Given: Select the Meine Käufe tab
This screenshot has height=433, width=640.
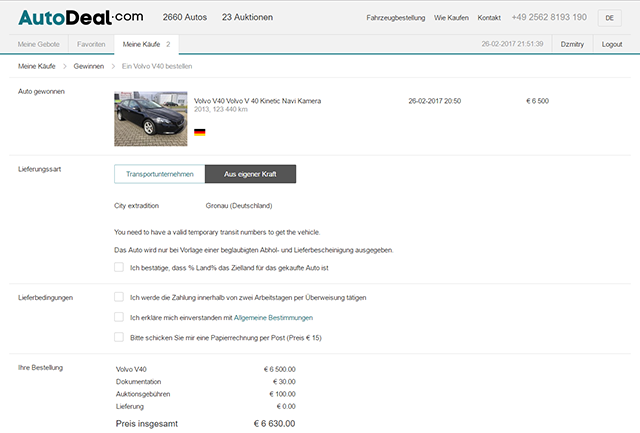Looking at the screenshot, I should click(x=146, y=44).
